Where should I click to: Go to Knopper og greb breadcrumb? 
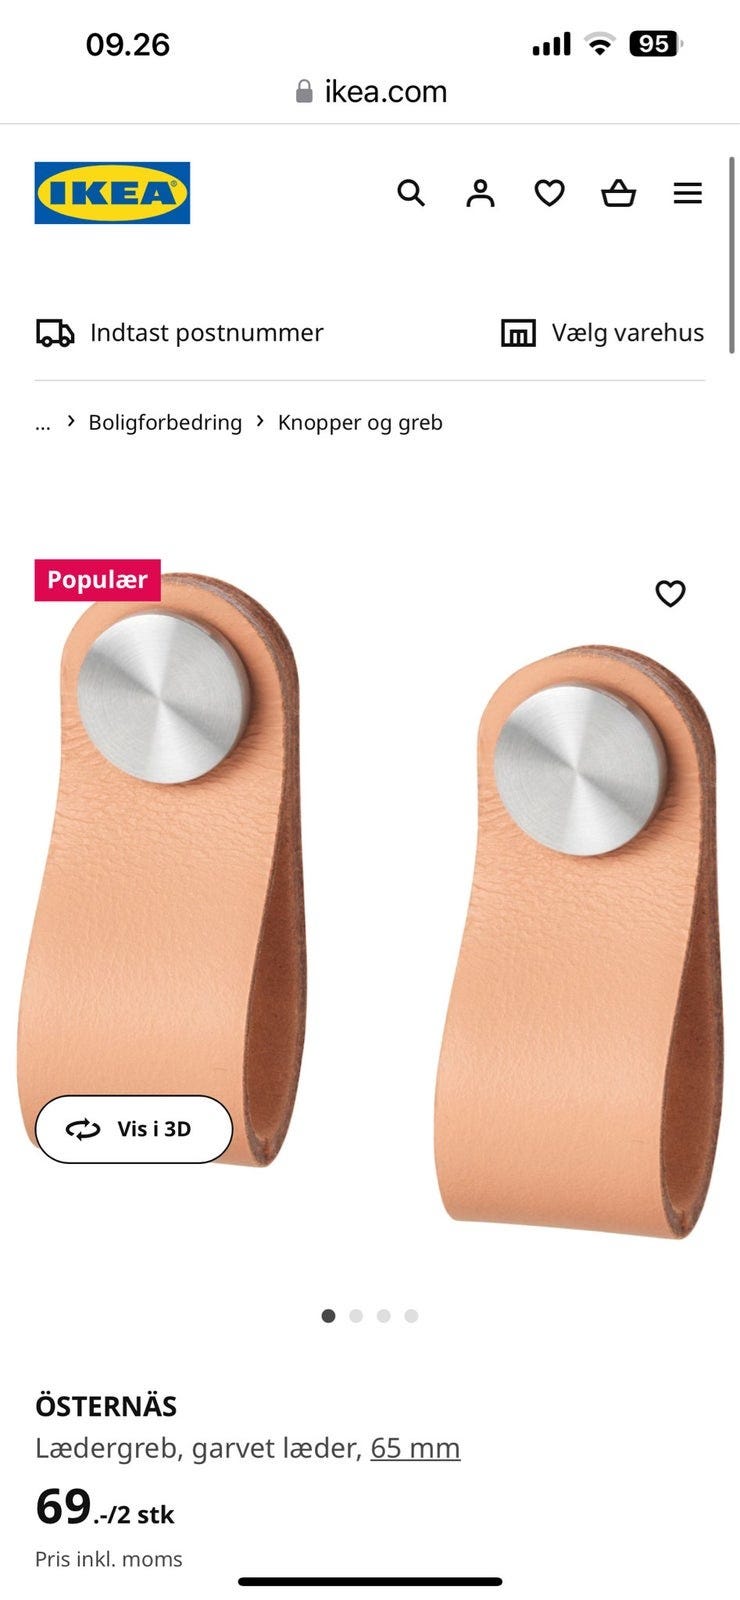pos(360,422)
